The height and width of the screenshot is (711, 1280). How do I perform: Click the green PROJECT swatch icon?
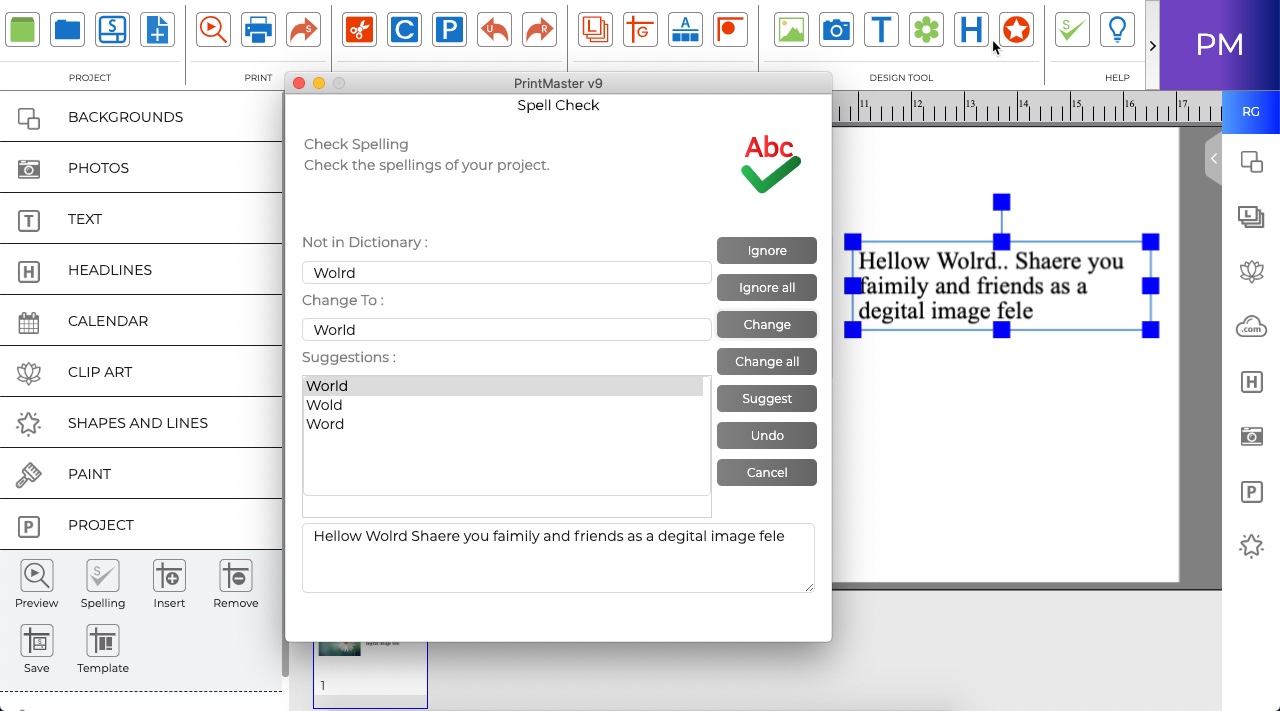point(22,29)
